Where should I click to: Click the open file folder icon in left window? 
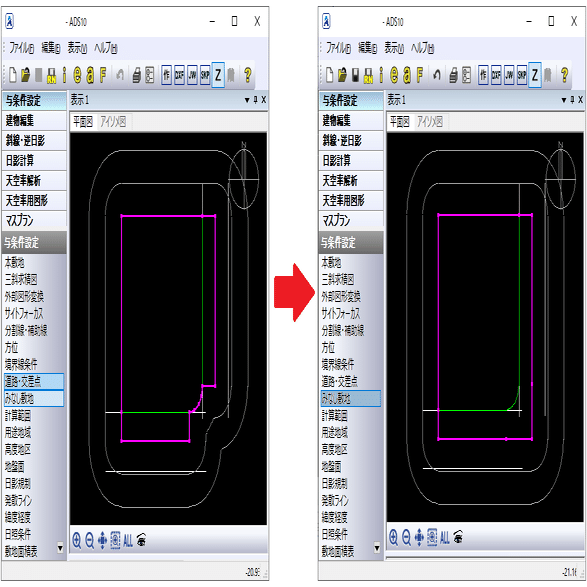click(25, 75)
